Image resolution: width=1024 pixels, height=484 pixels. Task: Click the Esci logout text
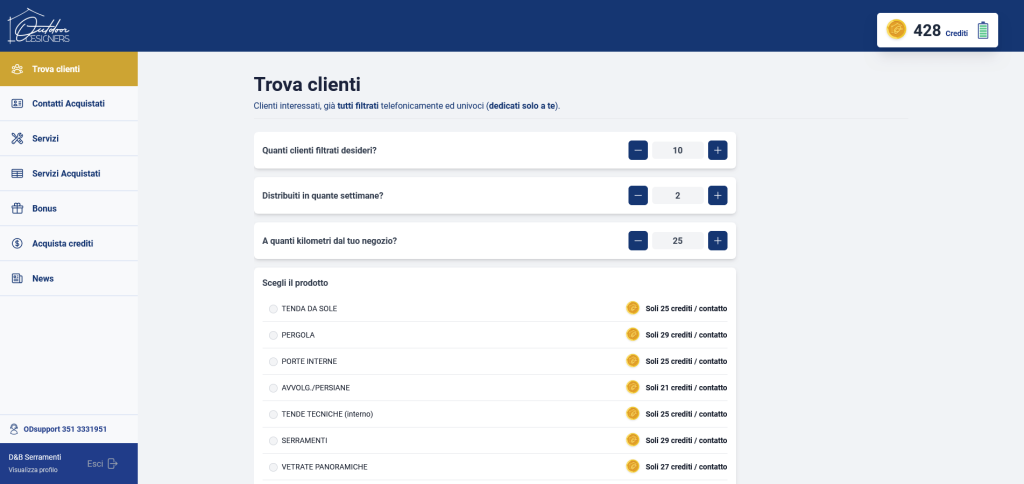[x=95, y=464]
